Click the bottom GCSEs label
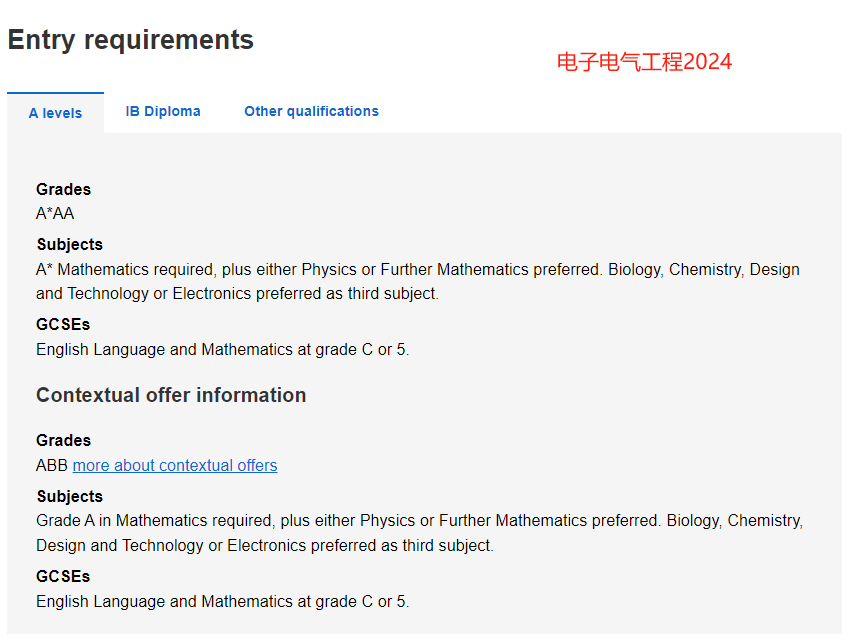 63,577
